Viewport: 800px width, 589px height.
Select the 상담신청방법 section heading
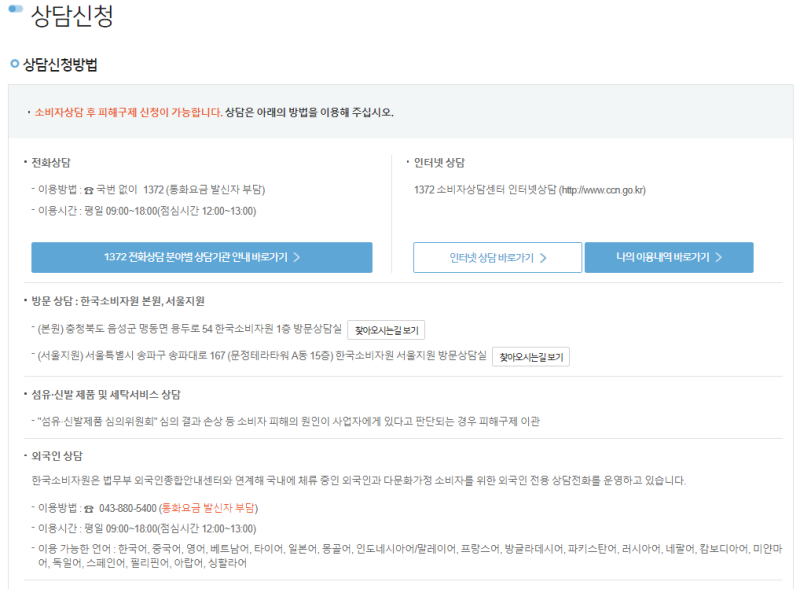[60, 65]
